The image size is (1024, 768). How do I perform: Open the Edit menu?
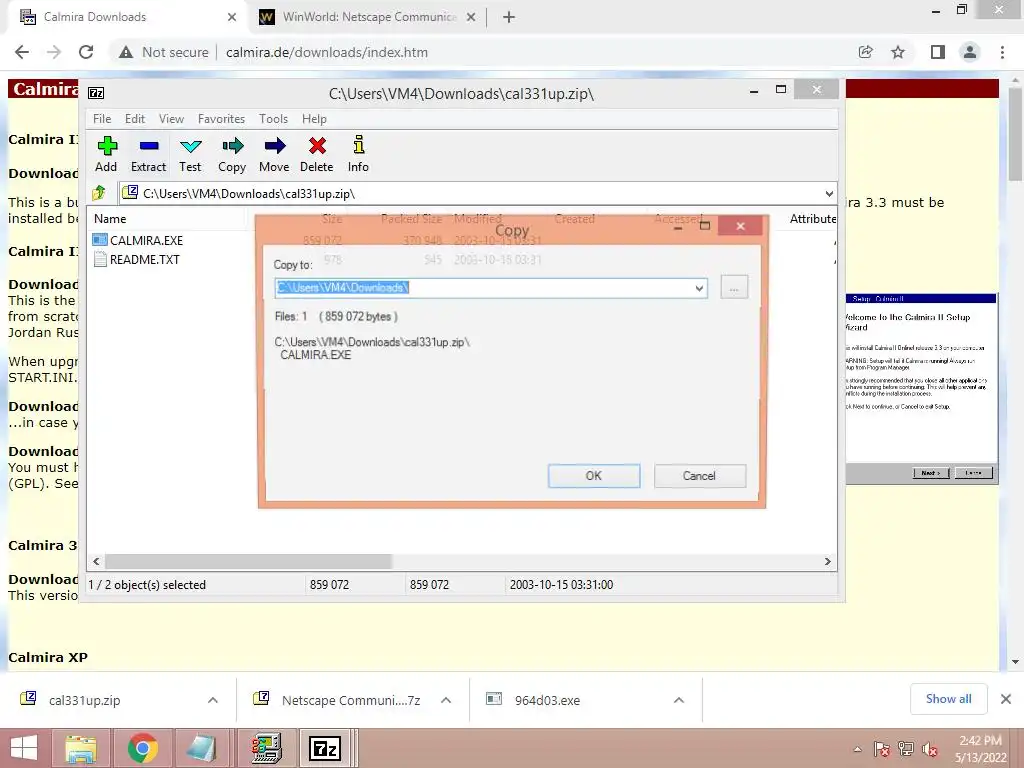[x=135, y=119]
